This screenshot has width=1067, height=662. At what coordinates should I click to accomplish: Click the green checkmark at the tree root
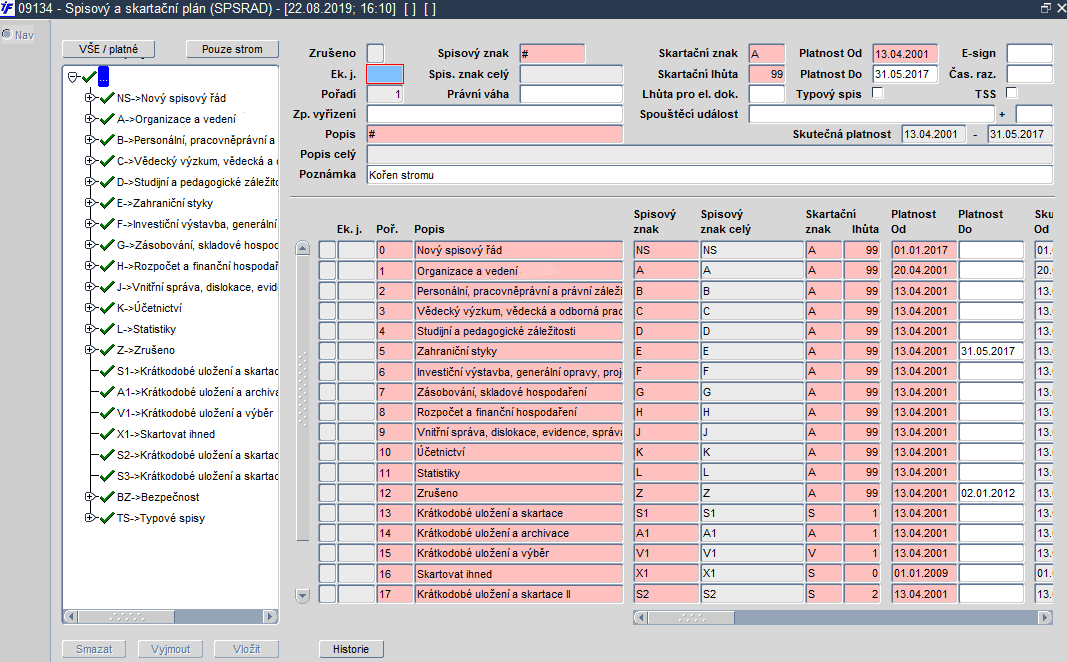point(89,77)
